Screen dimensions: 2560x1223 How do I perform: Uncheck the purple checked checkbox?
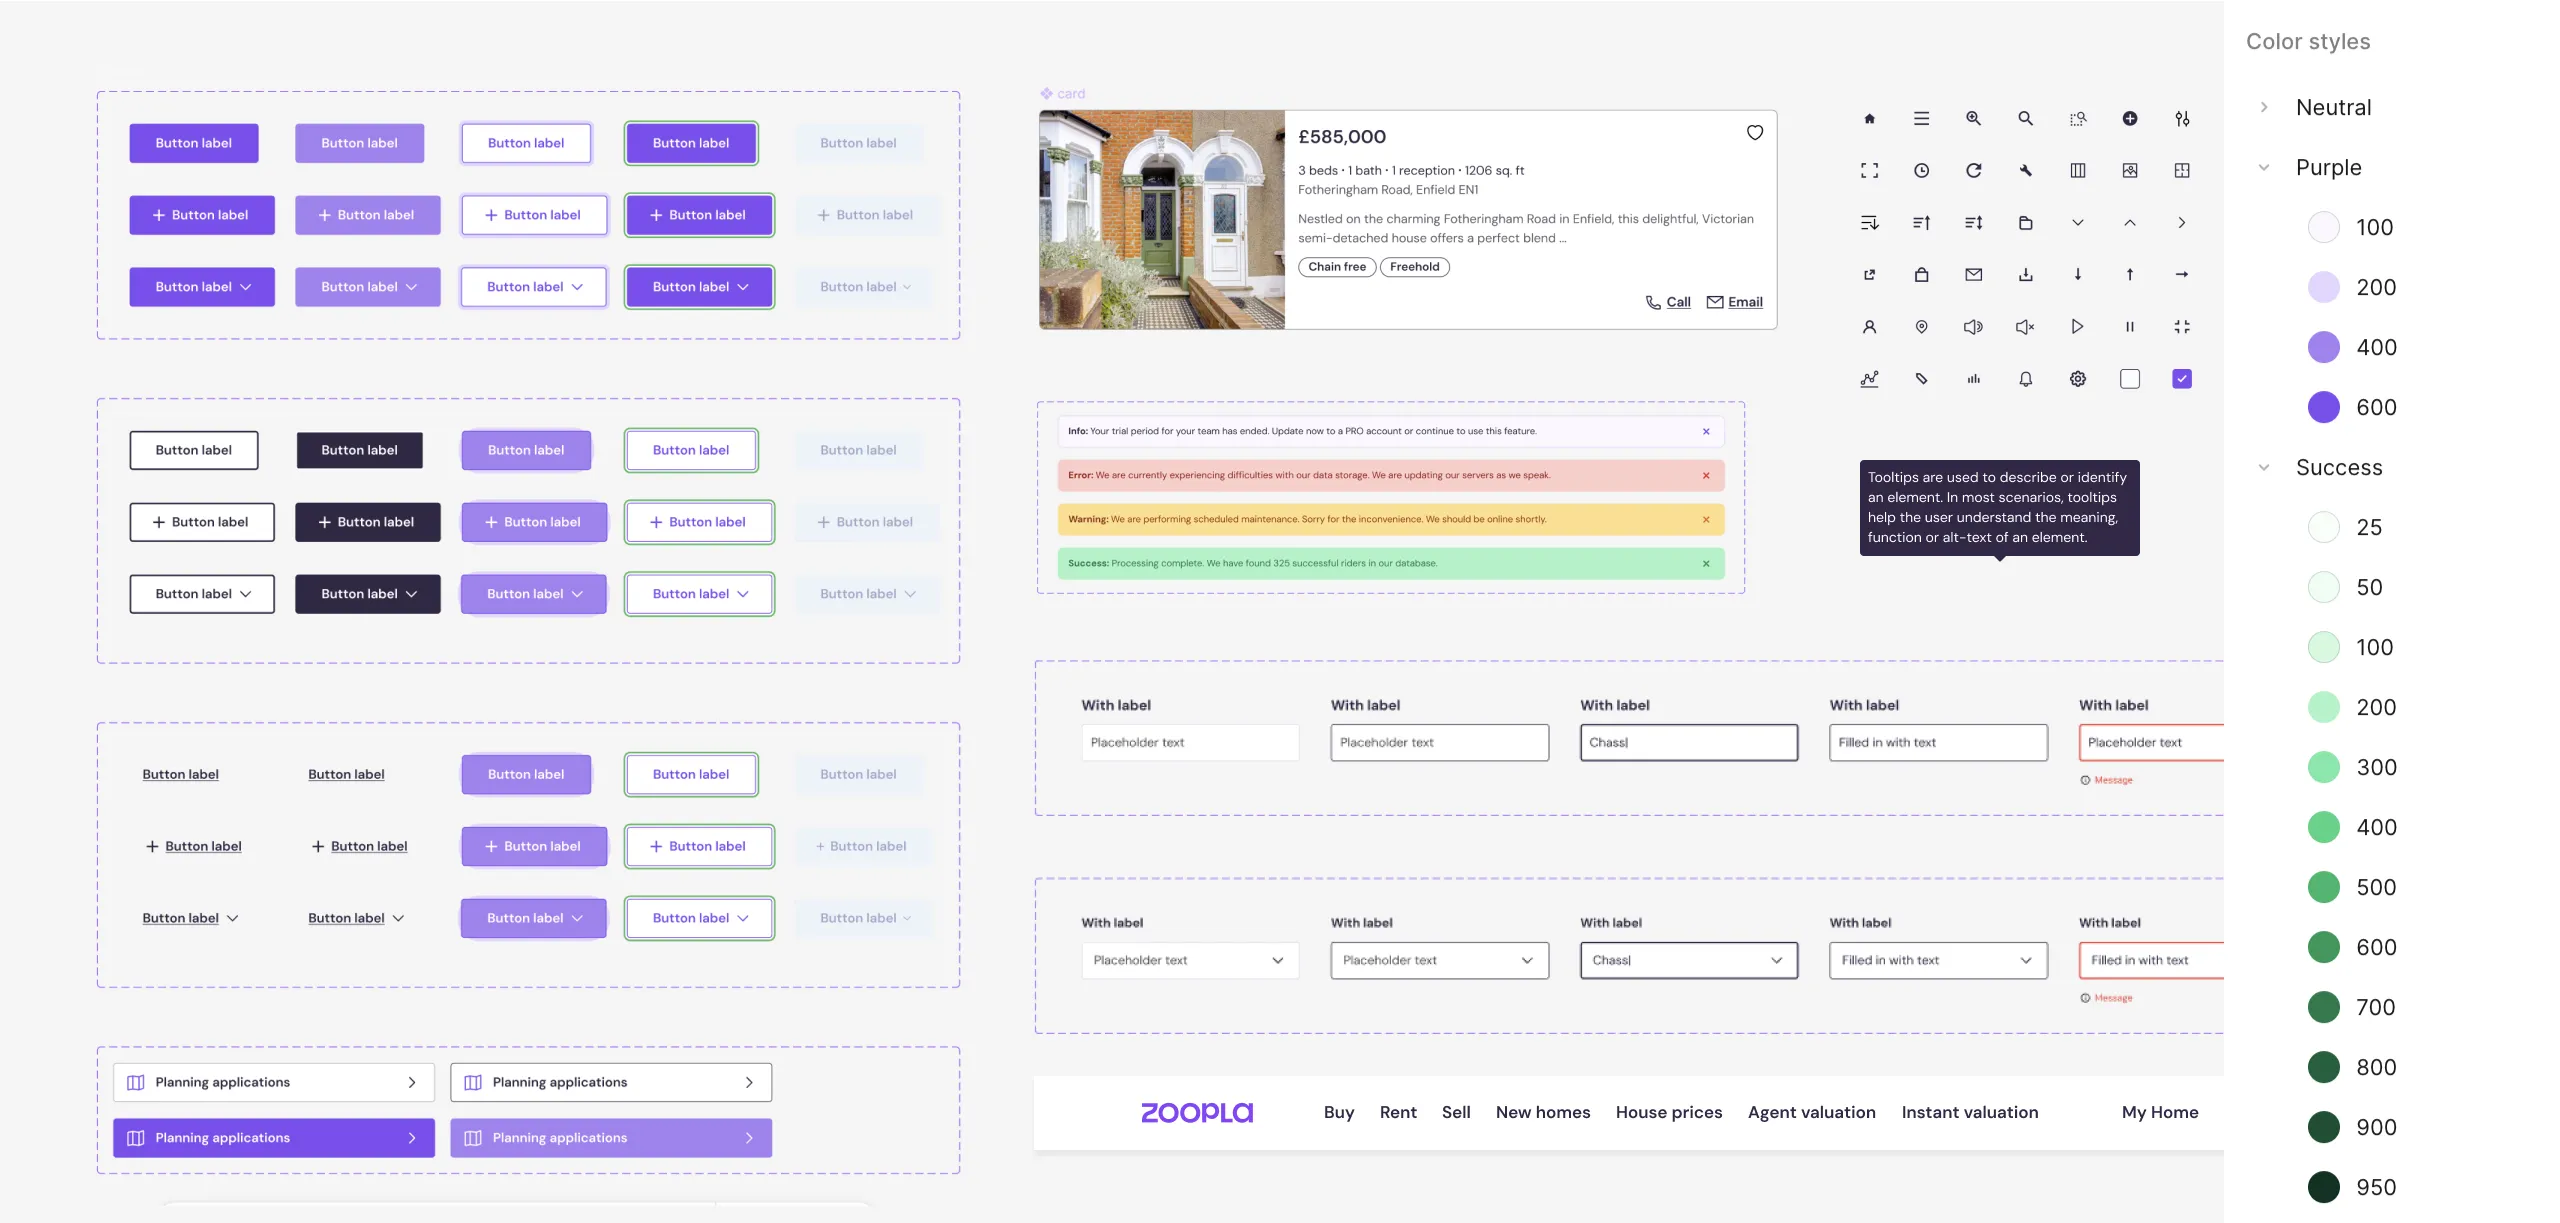2182,379
